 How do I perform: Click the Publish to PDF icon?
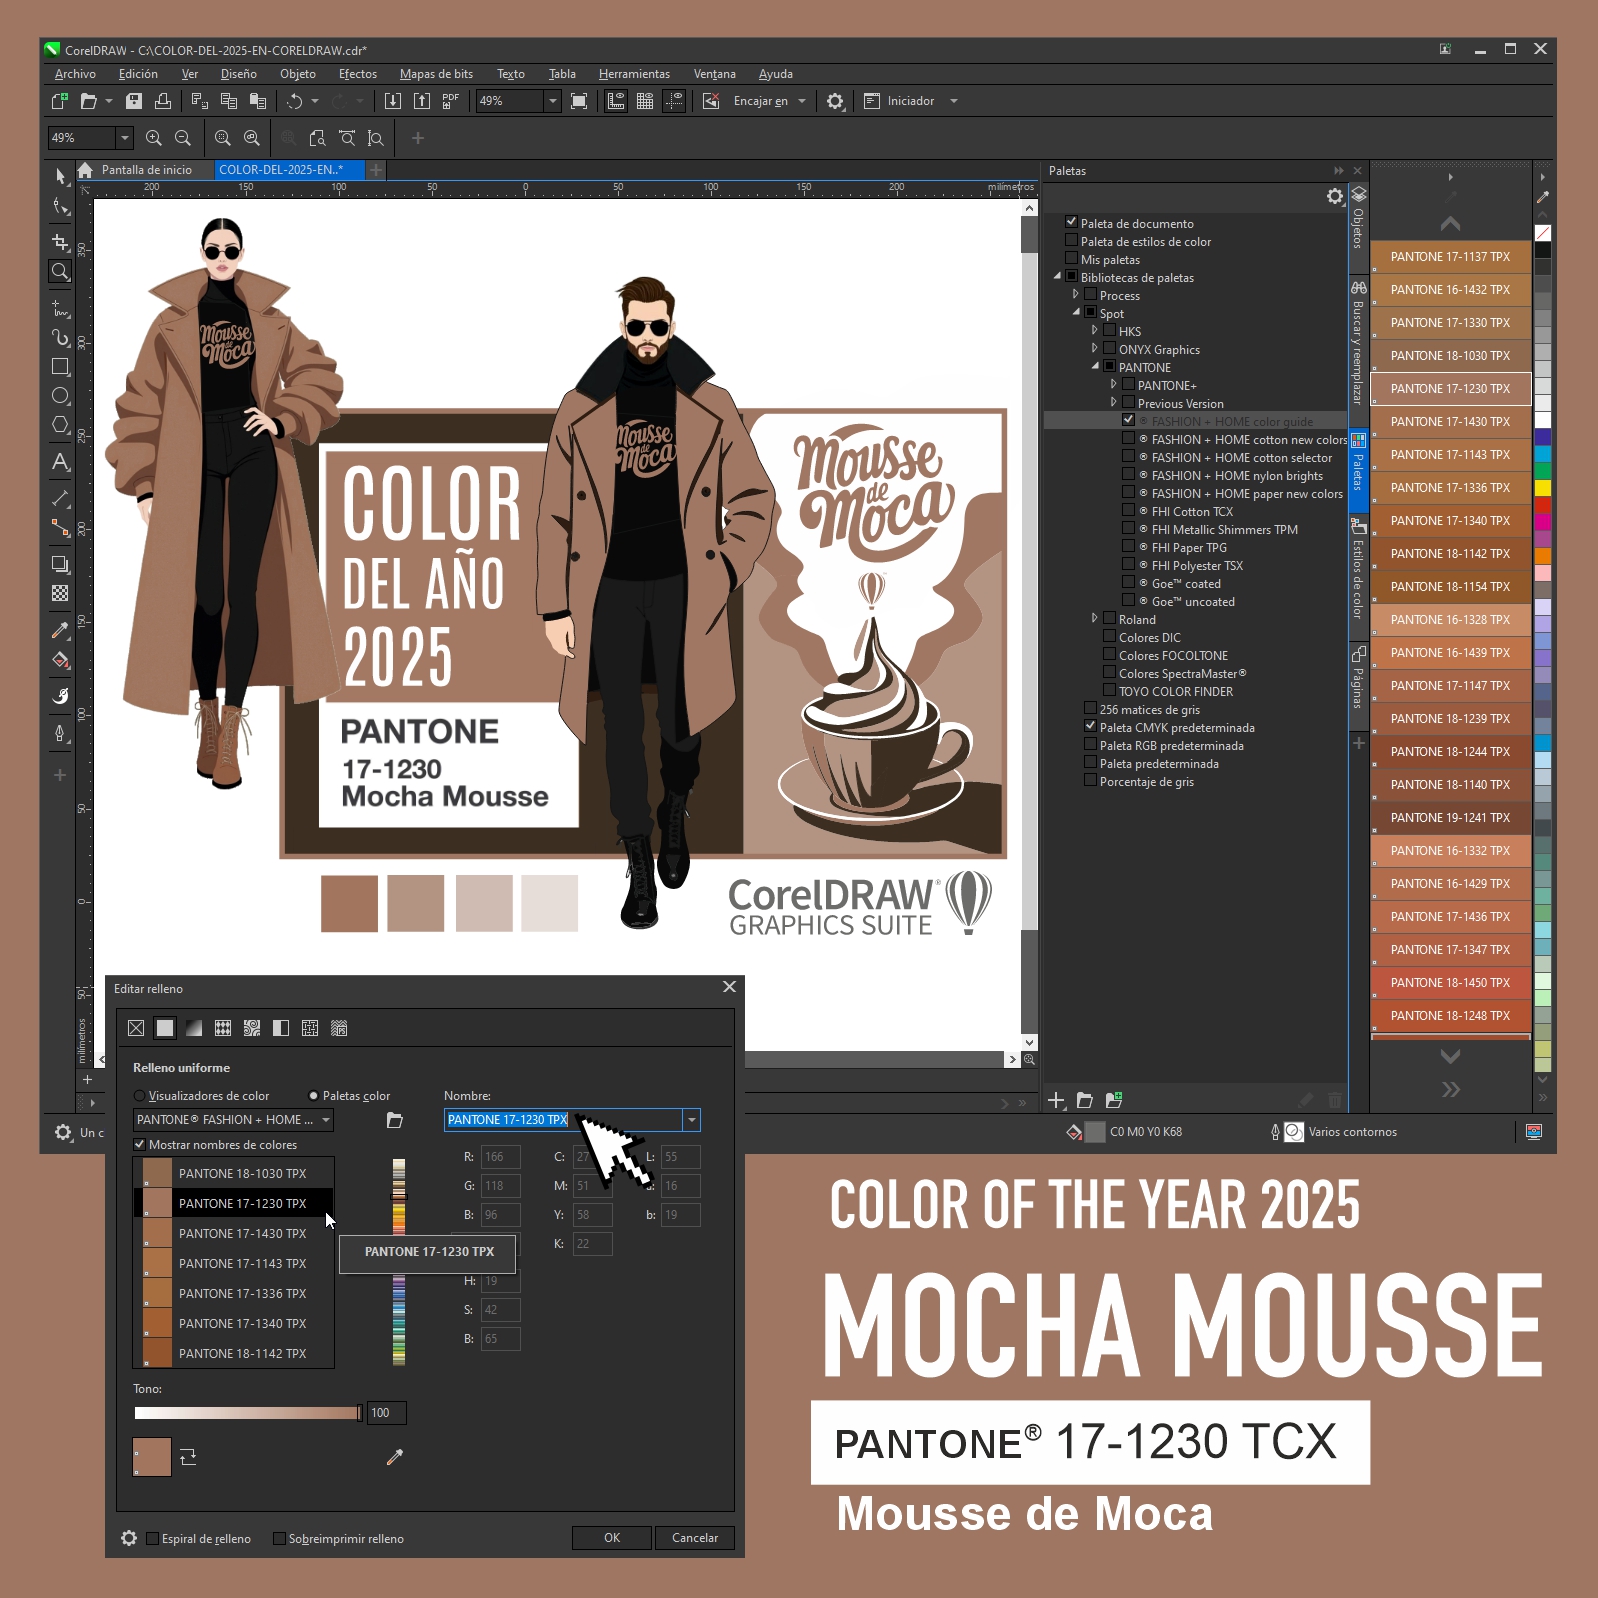(x=451, y=101)
